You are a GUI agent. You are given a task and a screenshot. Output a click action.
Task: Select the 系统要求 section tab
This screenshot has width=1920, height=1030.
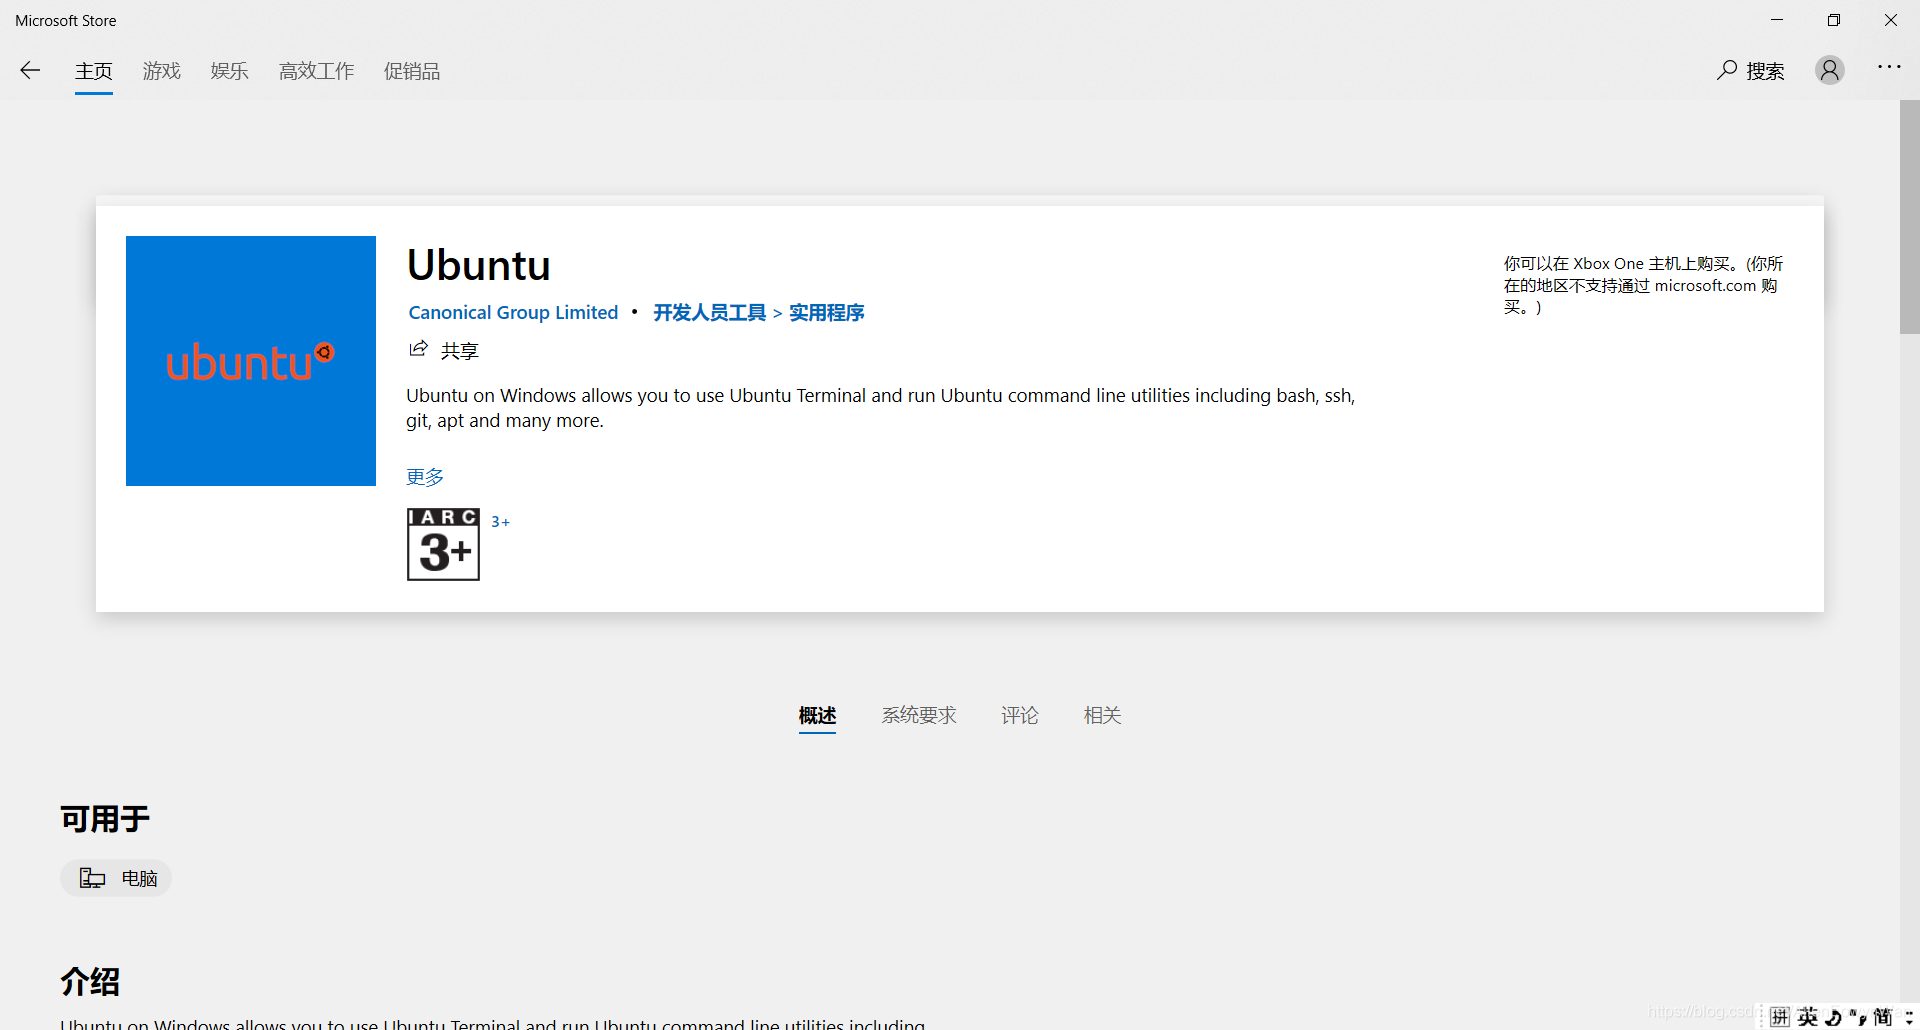click(x=919, y=716)
